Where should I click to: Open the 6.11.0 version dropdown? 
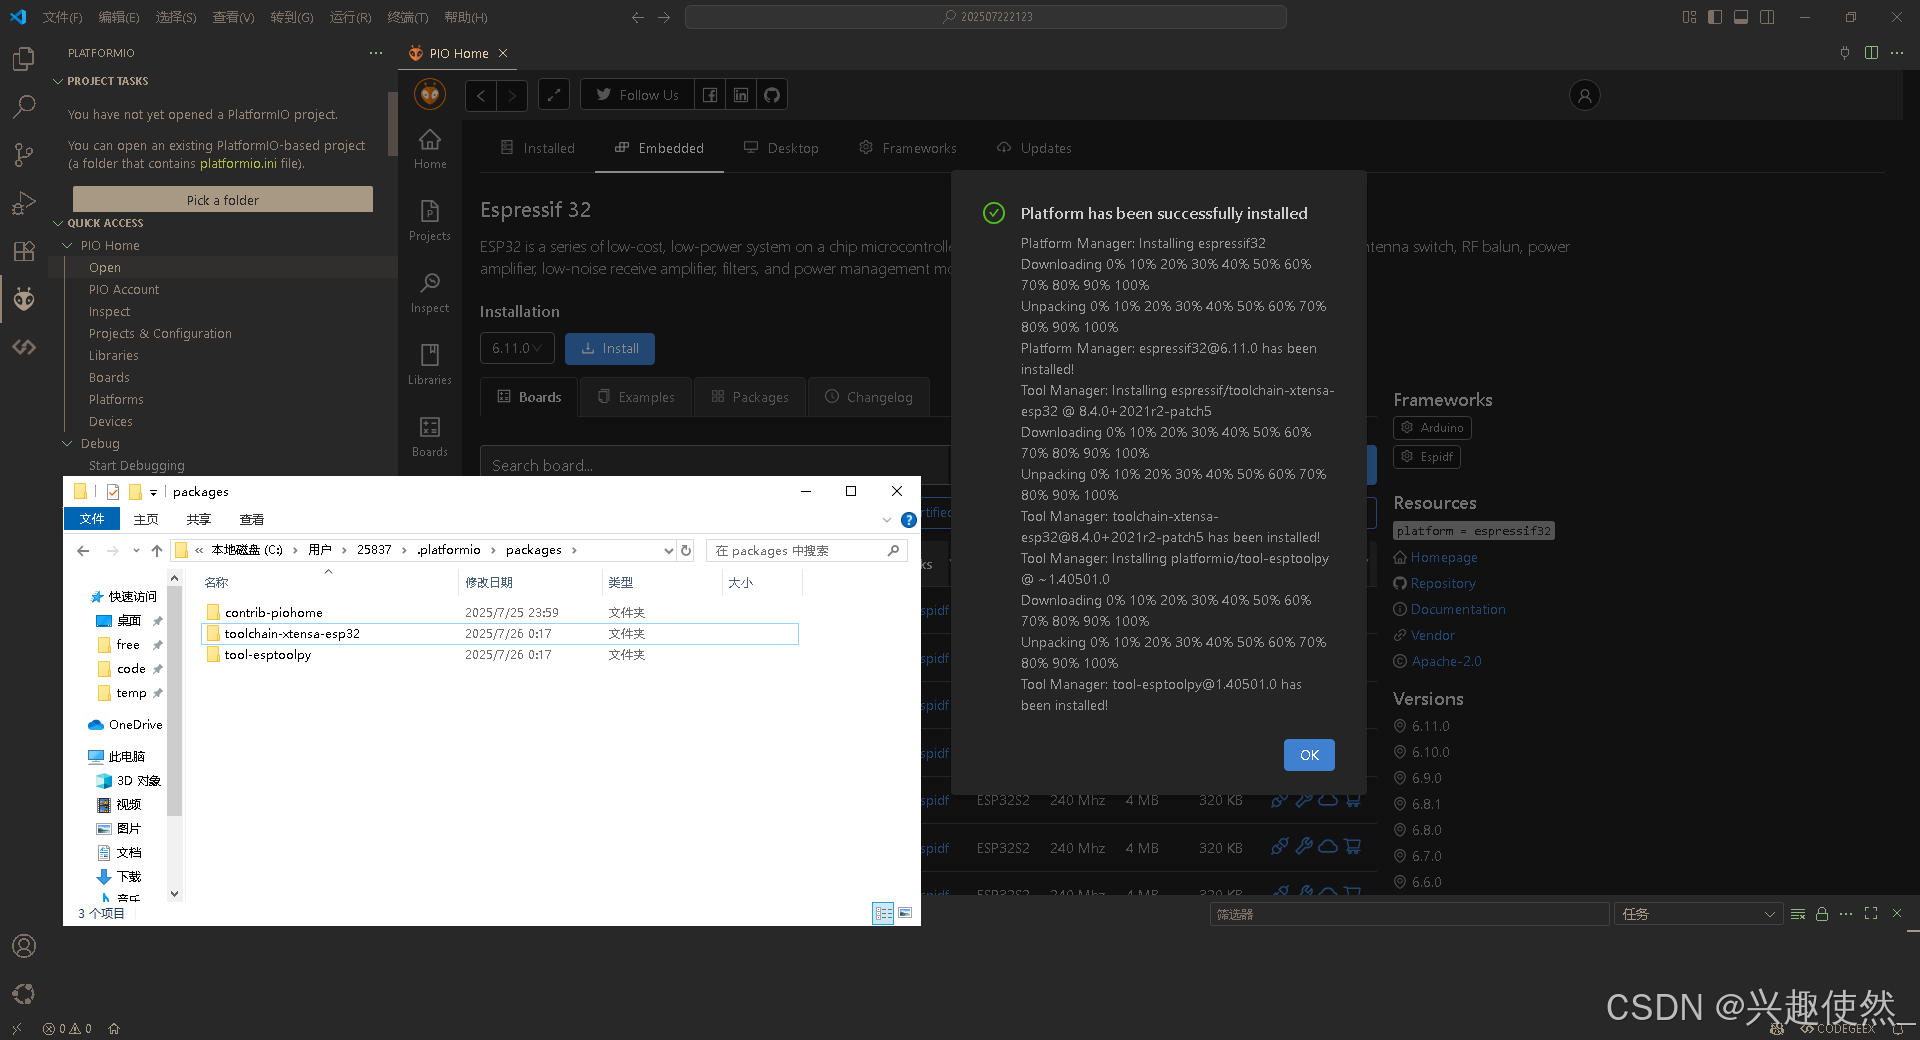point(517,348)
